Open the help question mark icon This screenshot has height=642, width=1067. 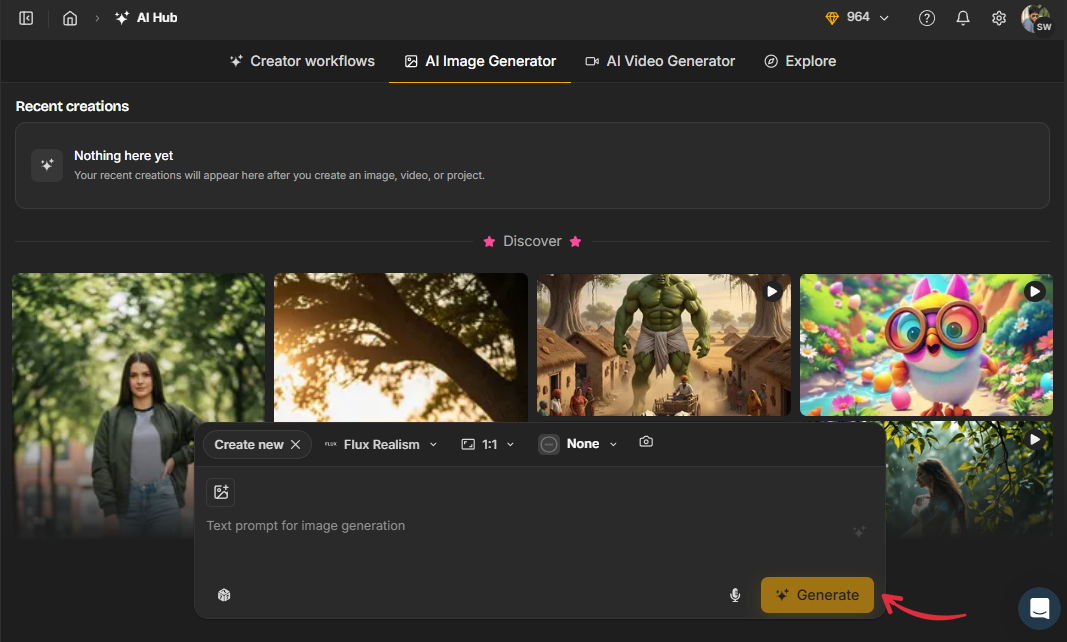(927, 18)
